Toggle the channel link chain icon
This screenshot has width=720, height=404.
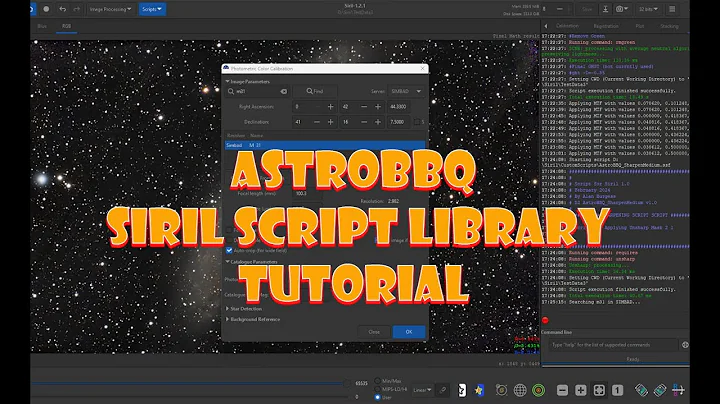coord(443,390)
